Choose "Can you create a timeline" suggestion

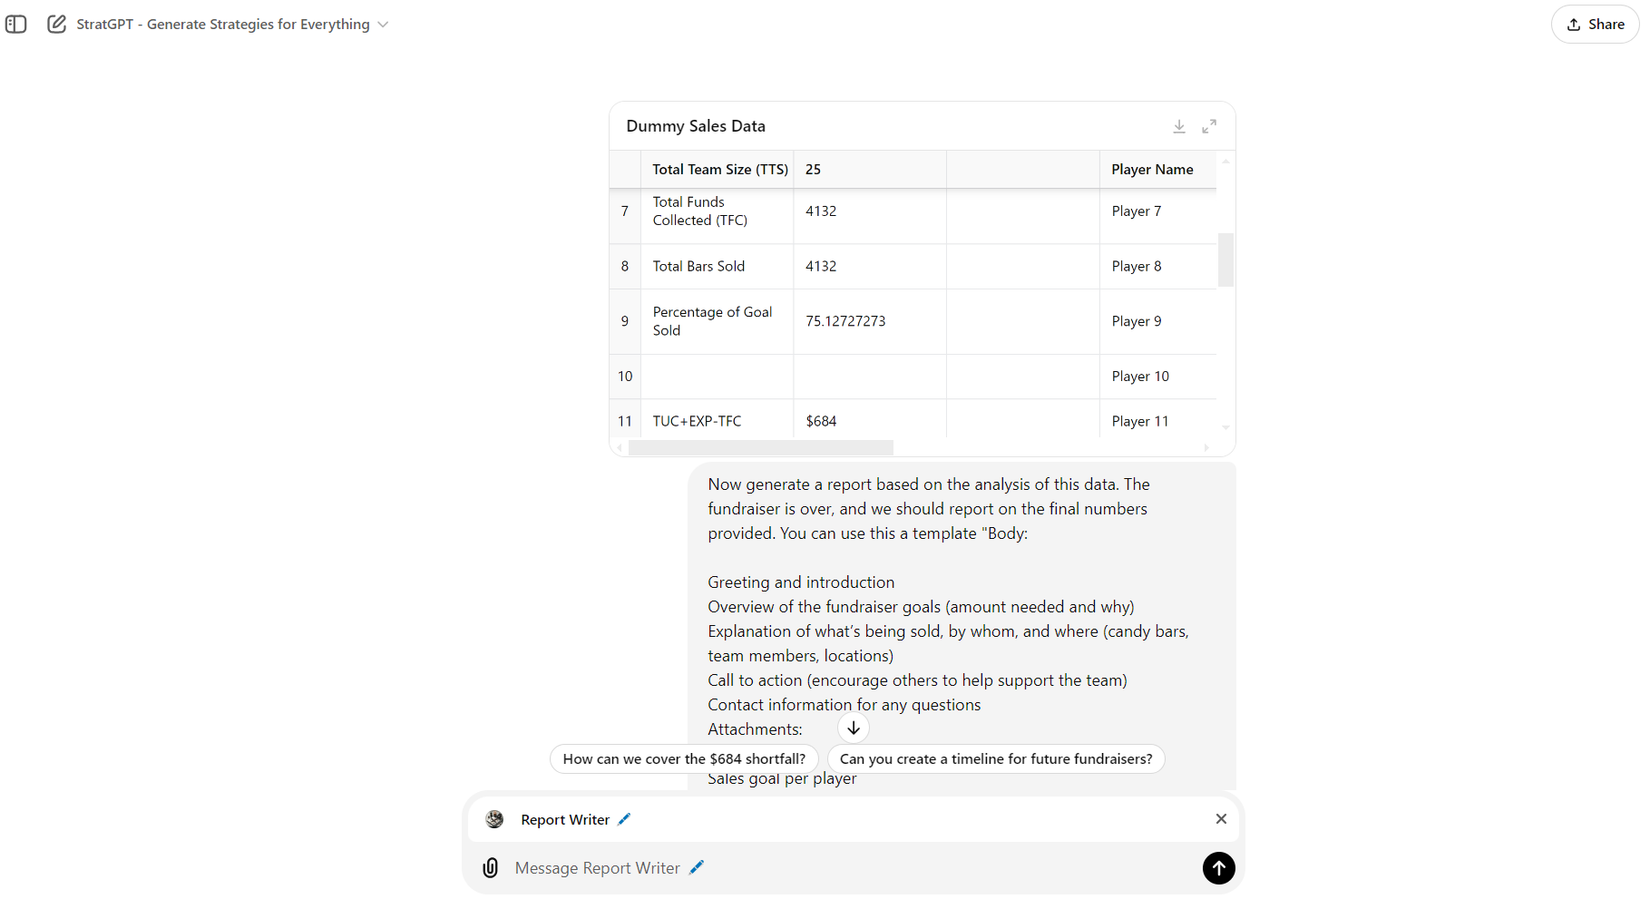coord(995,759)
